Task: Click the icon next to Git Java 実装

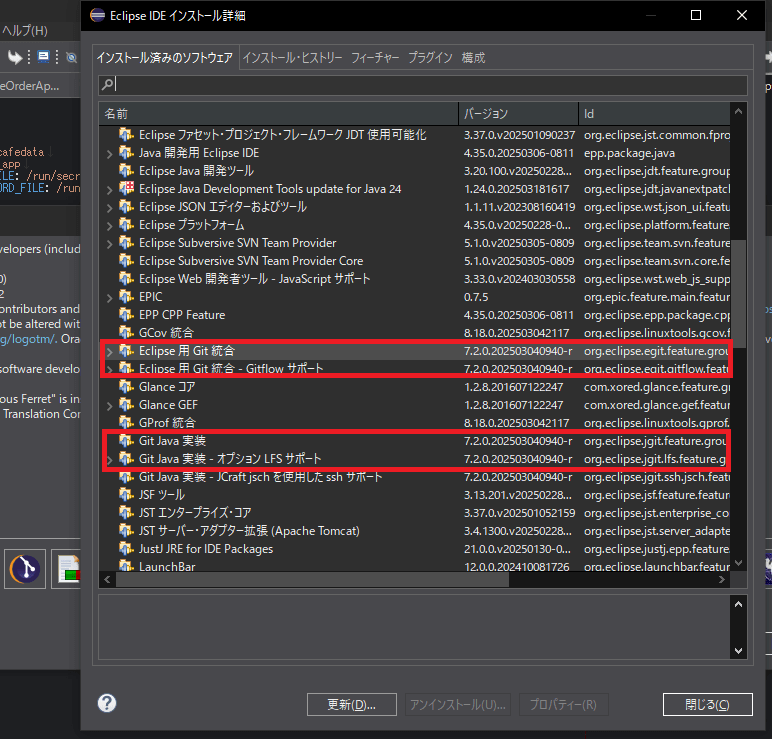Action: (126, 441)
